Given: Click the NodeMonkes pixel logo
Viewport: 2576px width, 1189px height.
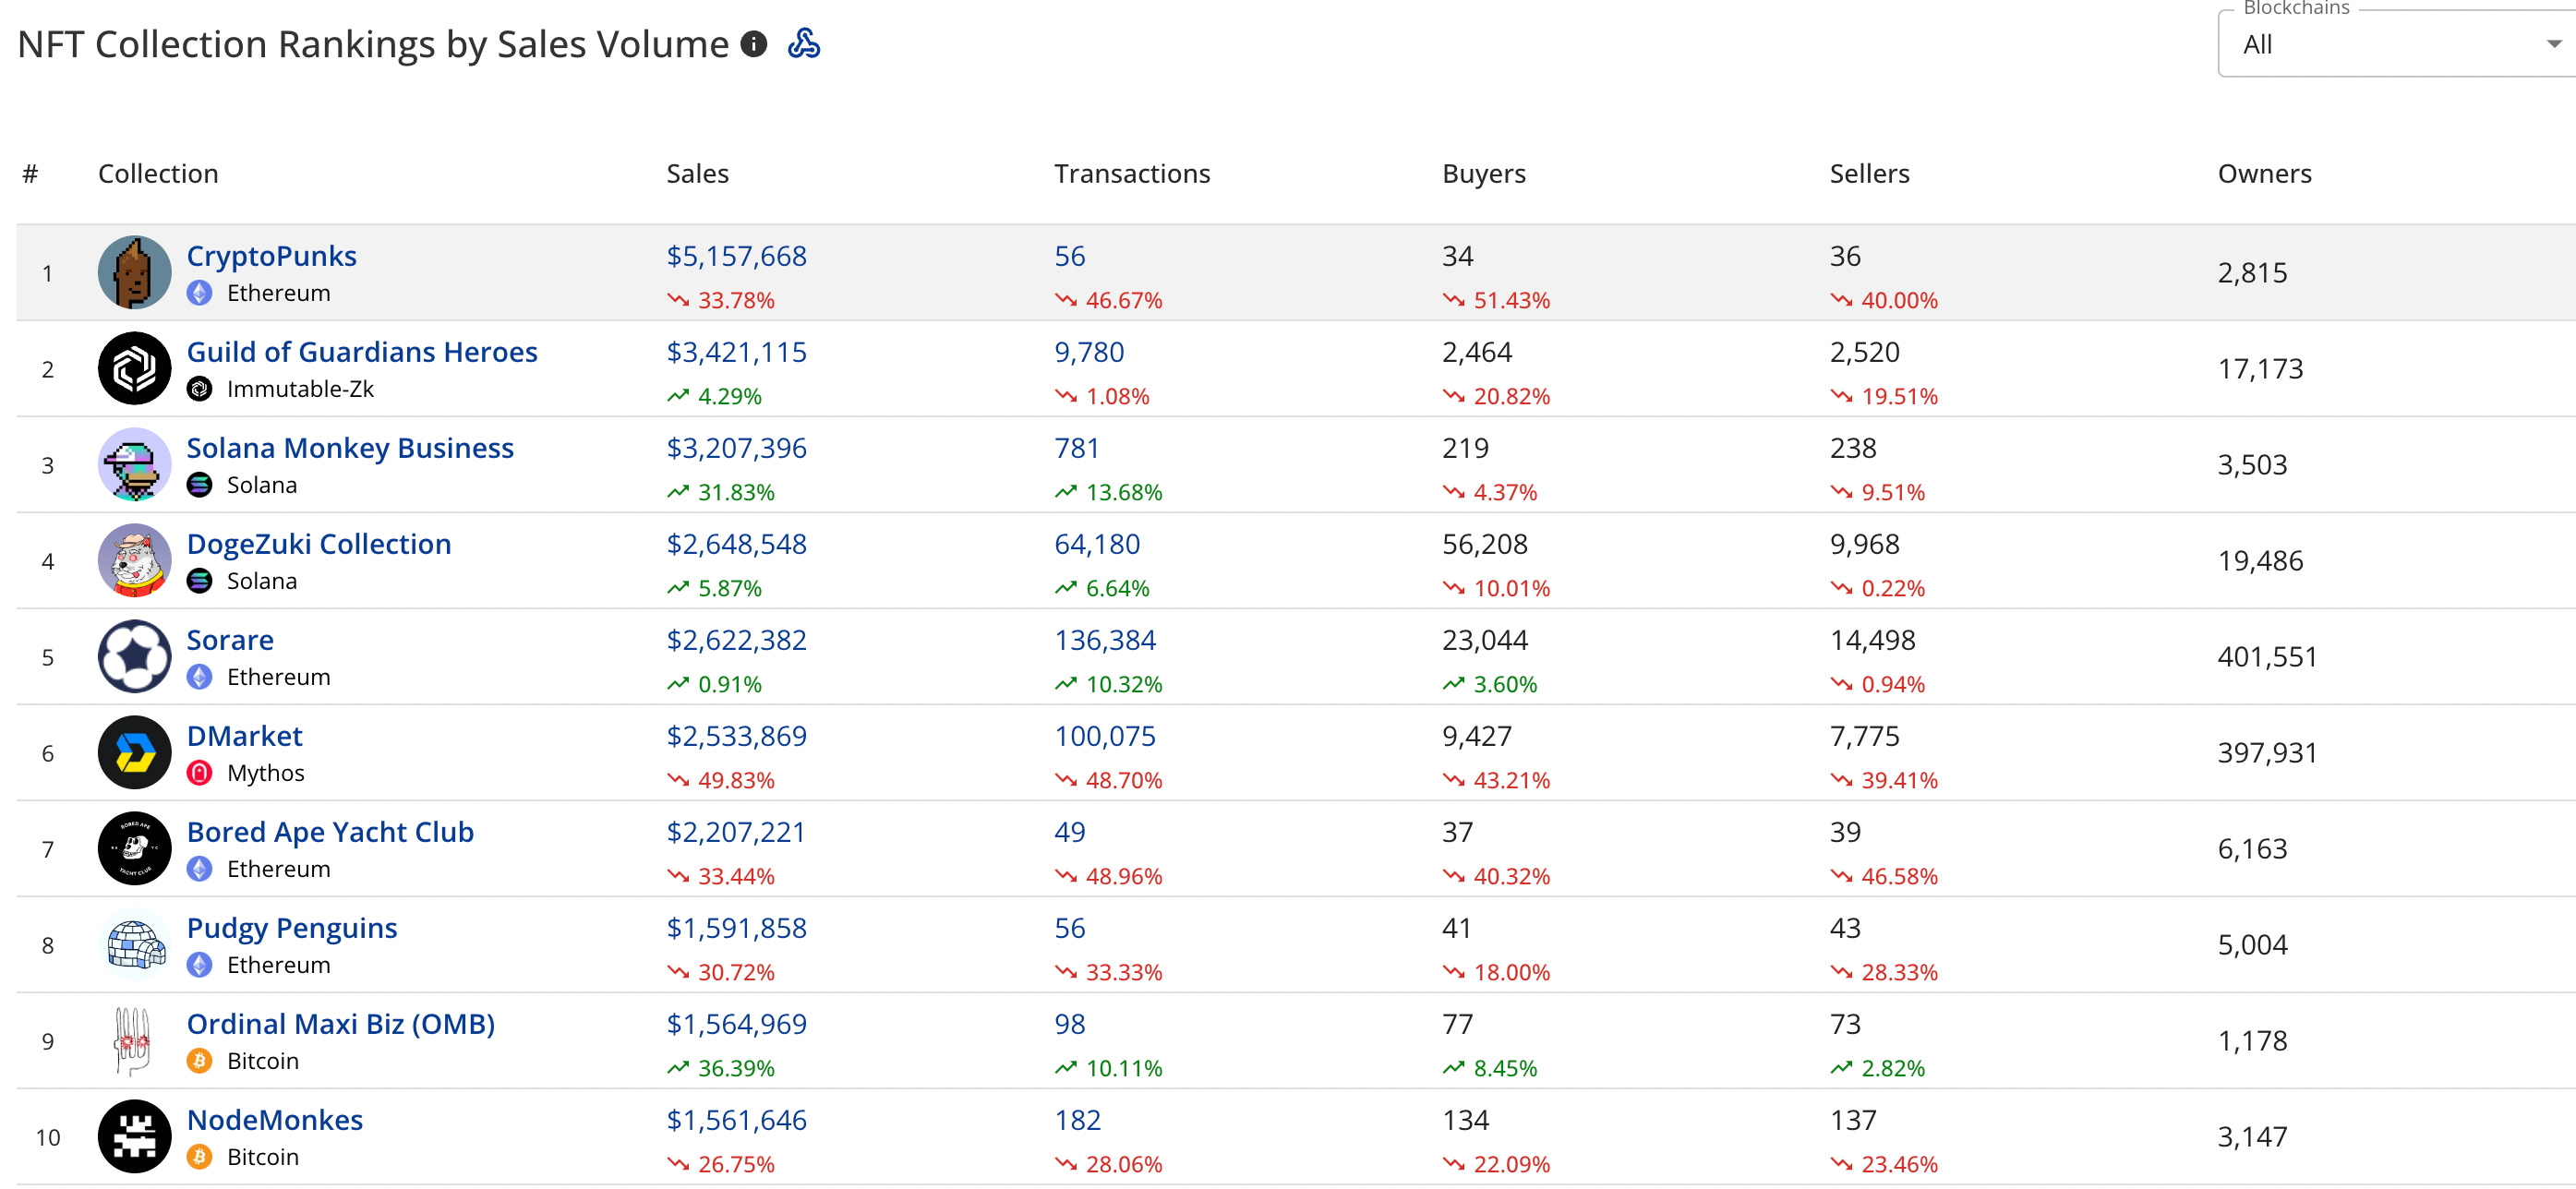Looking at the screenshot, I should 134,1137.
